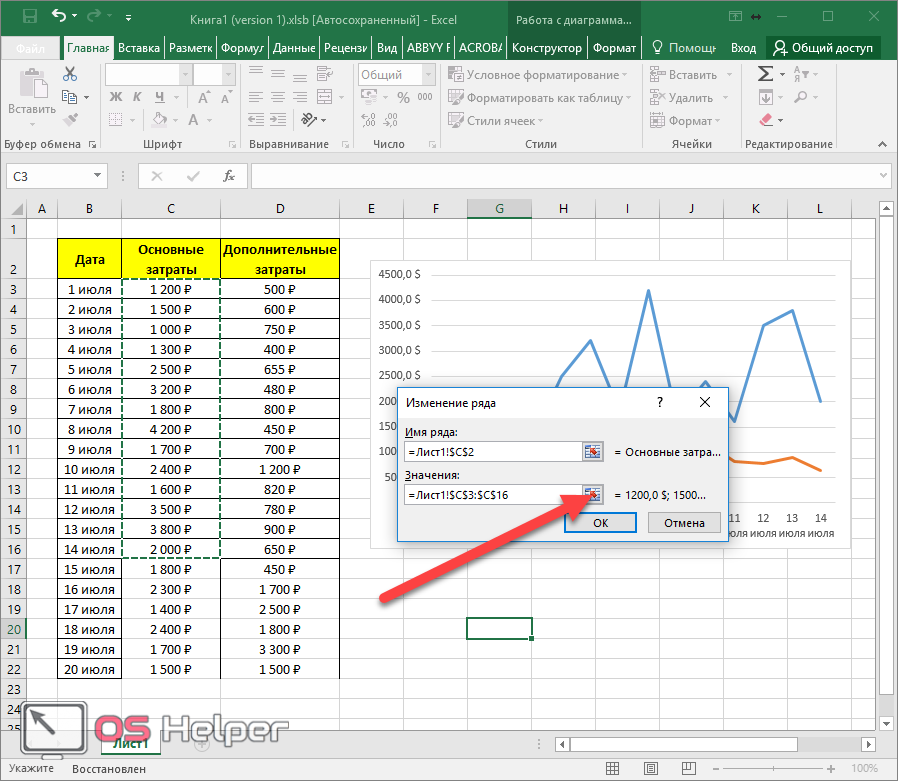Click the range selector icon beside Значения field
898x781 pixels.
594,495
